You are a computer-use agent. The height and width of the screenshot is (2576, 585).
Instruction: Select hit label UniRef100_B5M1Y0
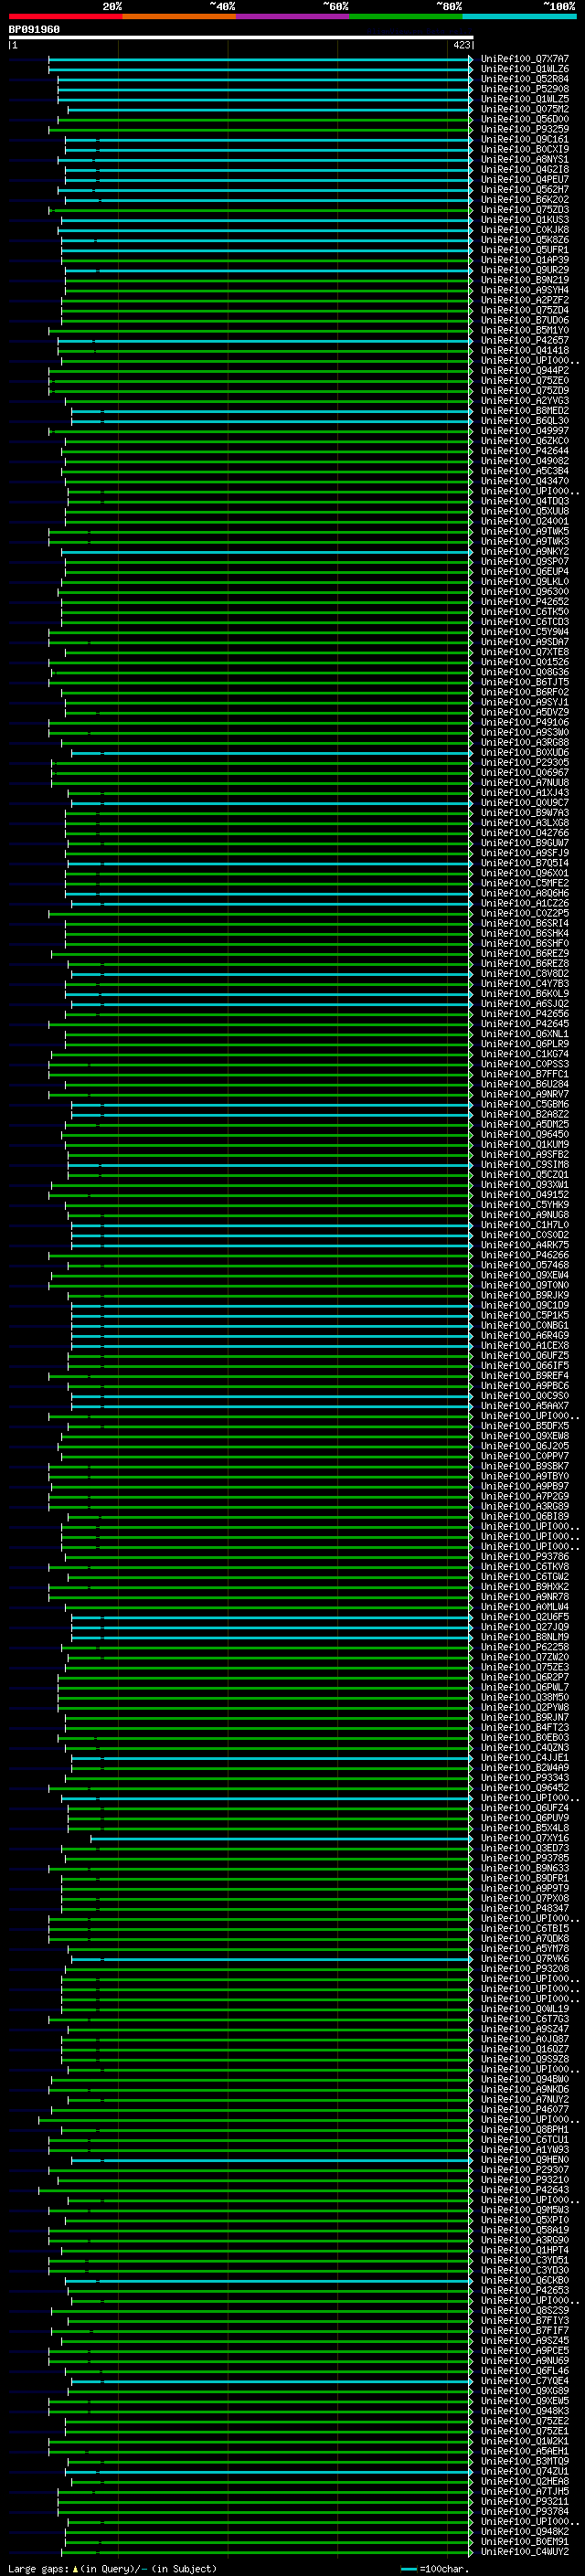(x=525, y=330)
